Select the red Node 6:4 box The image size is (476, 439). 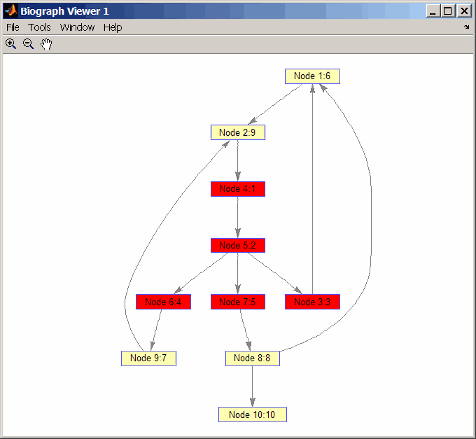163,302
